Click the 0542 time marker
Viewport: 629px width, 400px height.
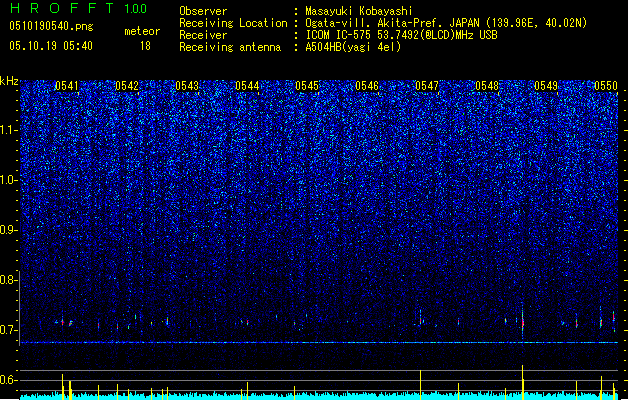tap(127, 86)
